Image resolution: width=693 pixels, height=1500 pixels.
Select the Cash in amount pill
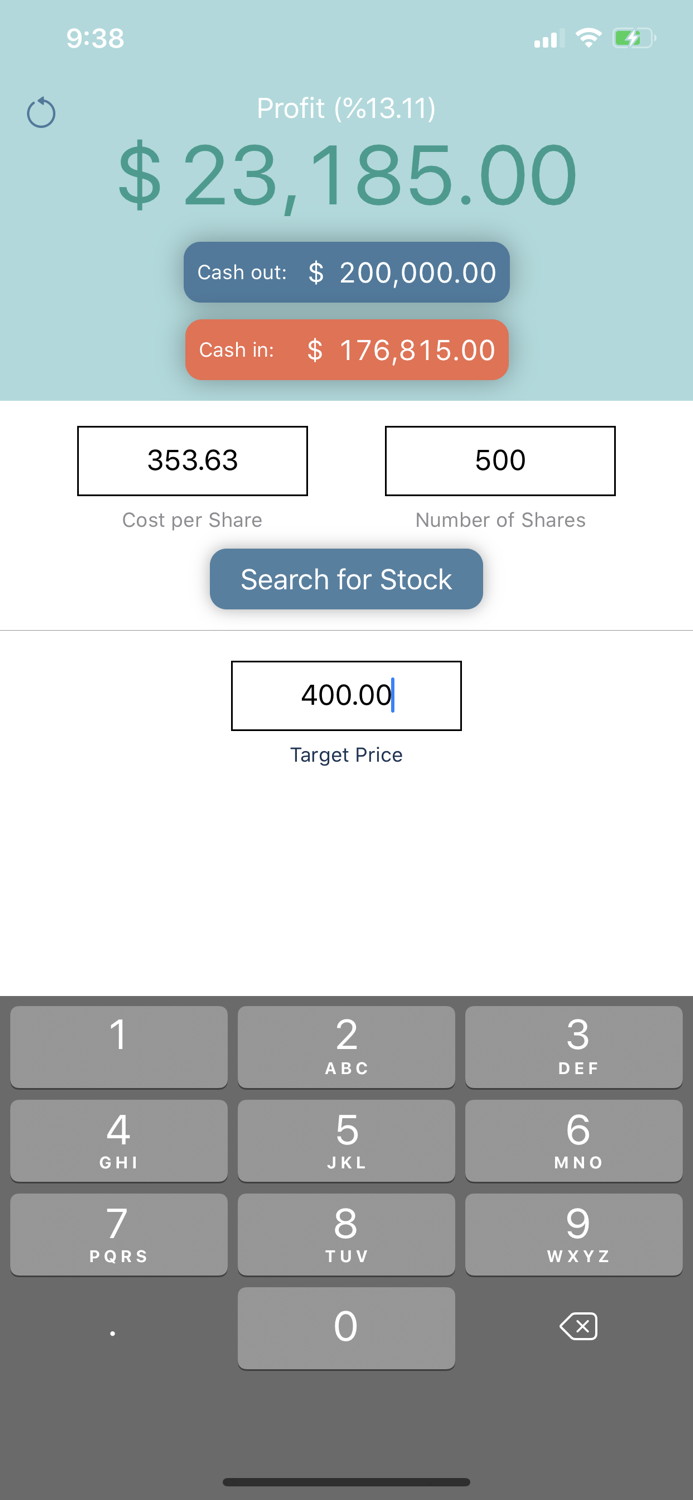(x=346, y=350)
